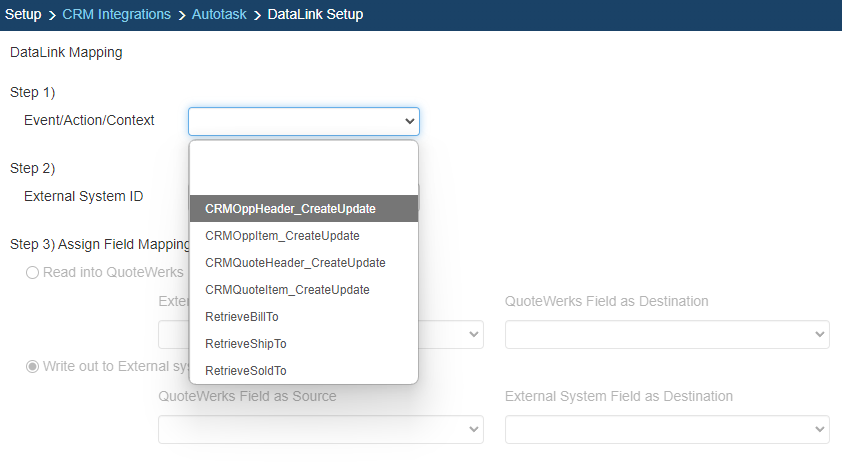
Task: Select CRMOppHeader_CreateUpdate from the dropdown list
Action: pyautogui.click(x=290, y=209)
